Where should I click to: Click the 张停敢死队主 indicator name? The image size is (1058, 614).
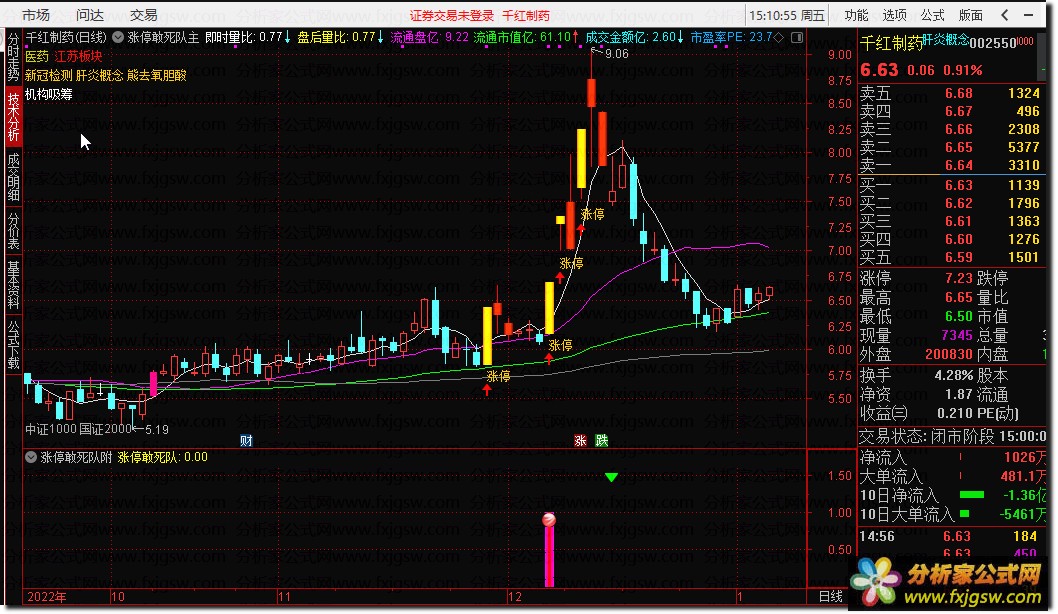[x=163, y=38]
